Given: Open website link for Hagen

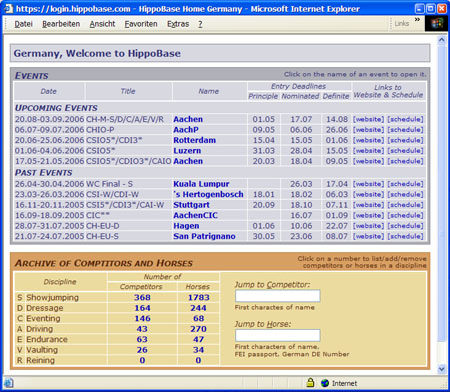Looking at the screenshot, I should coord(368,226).
